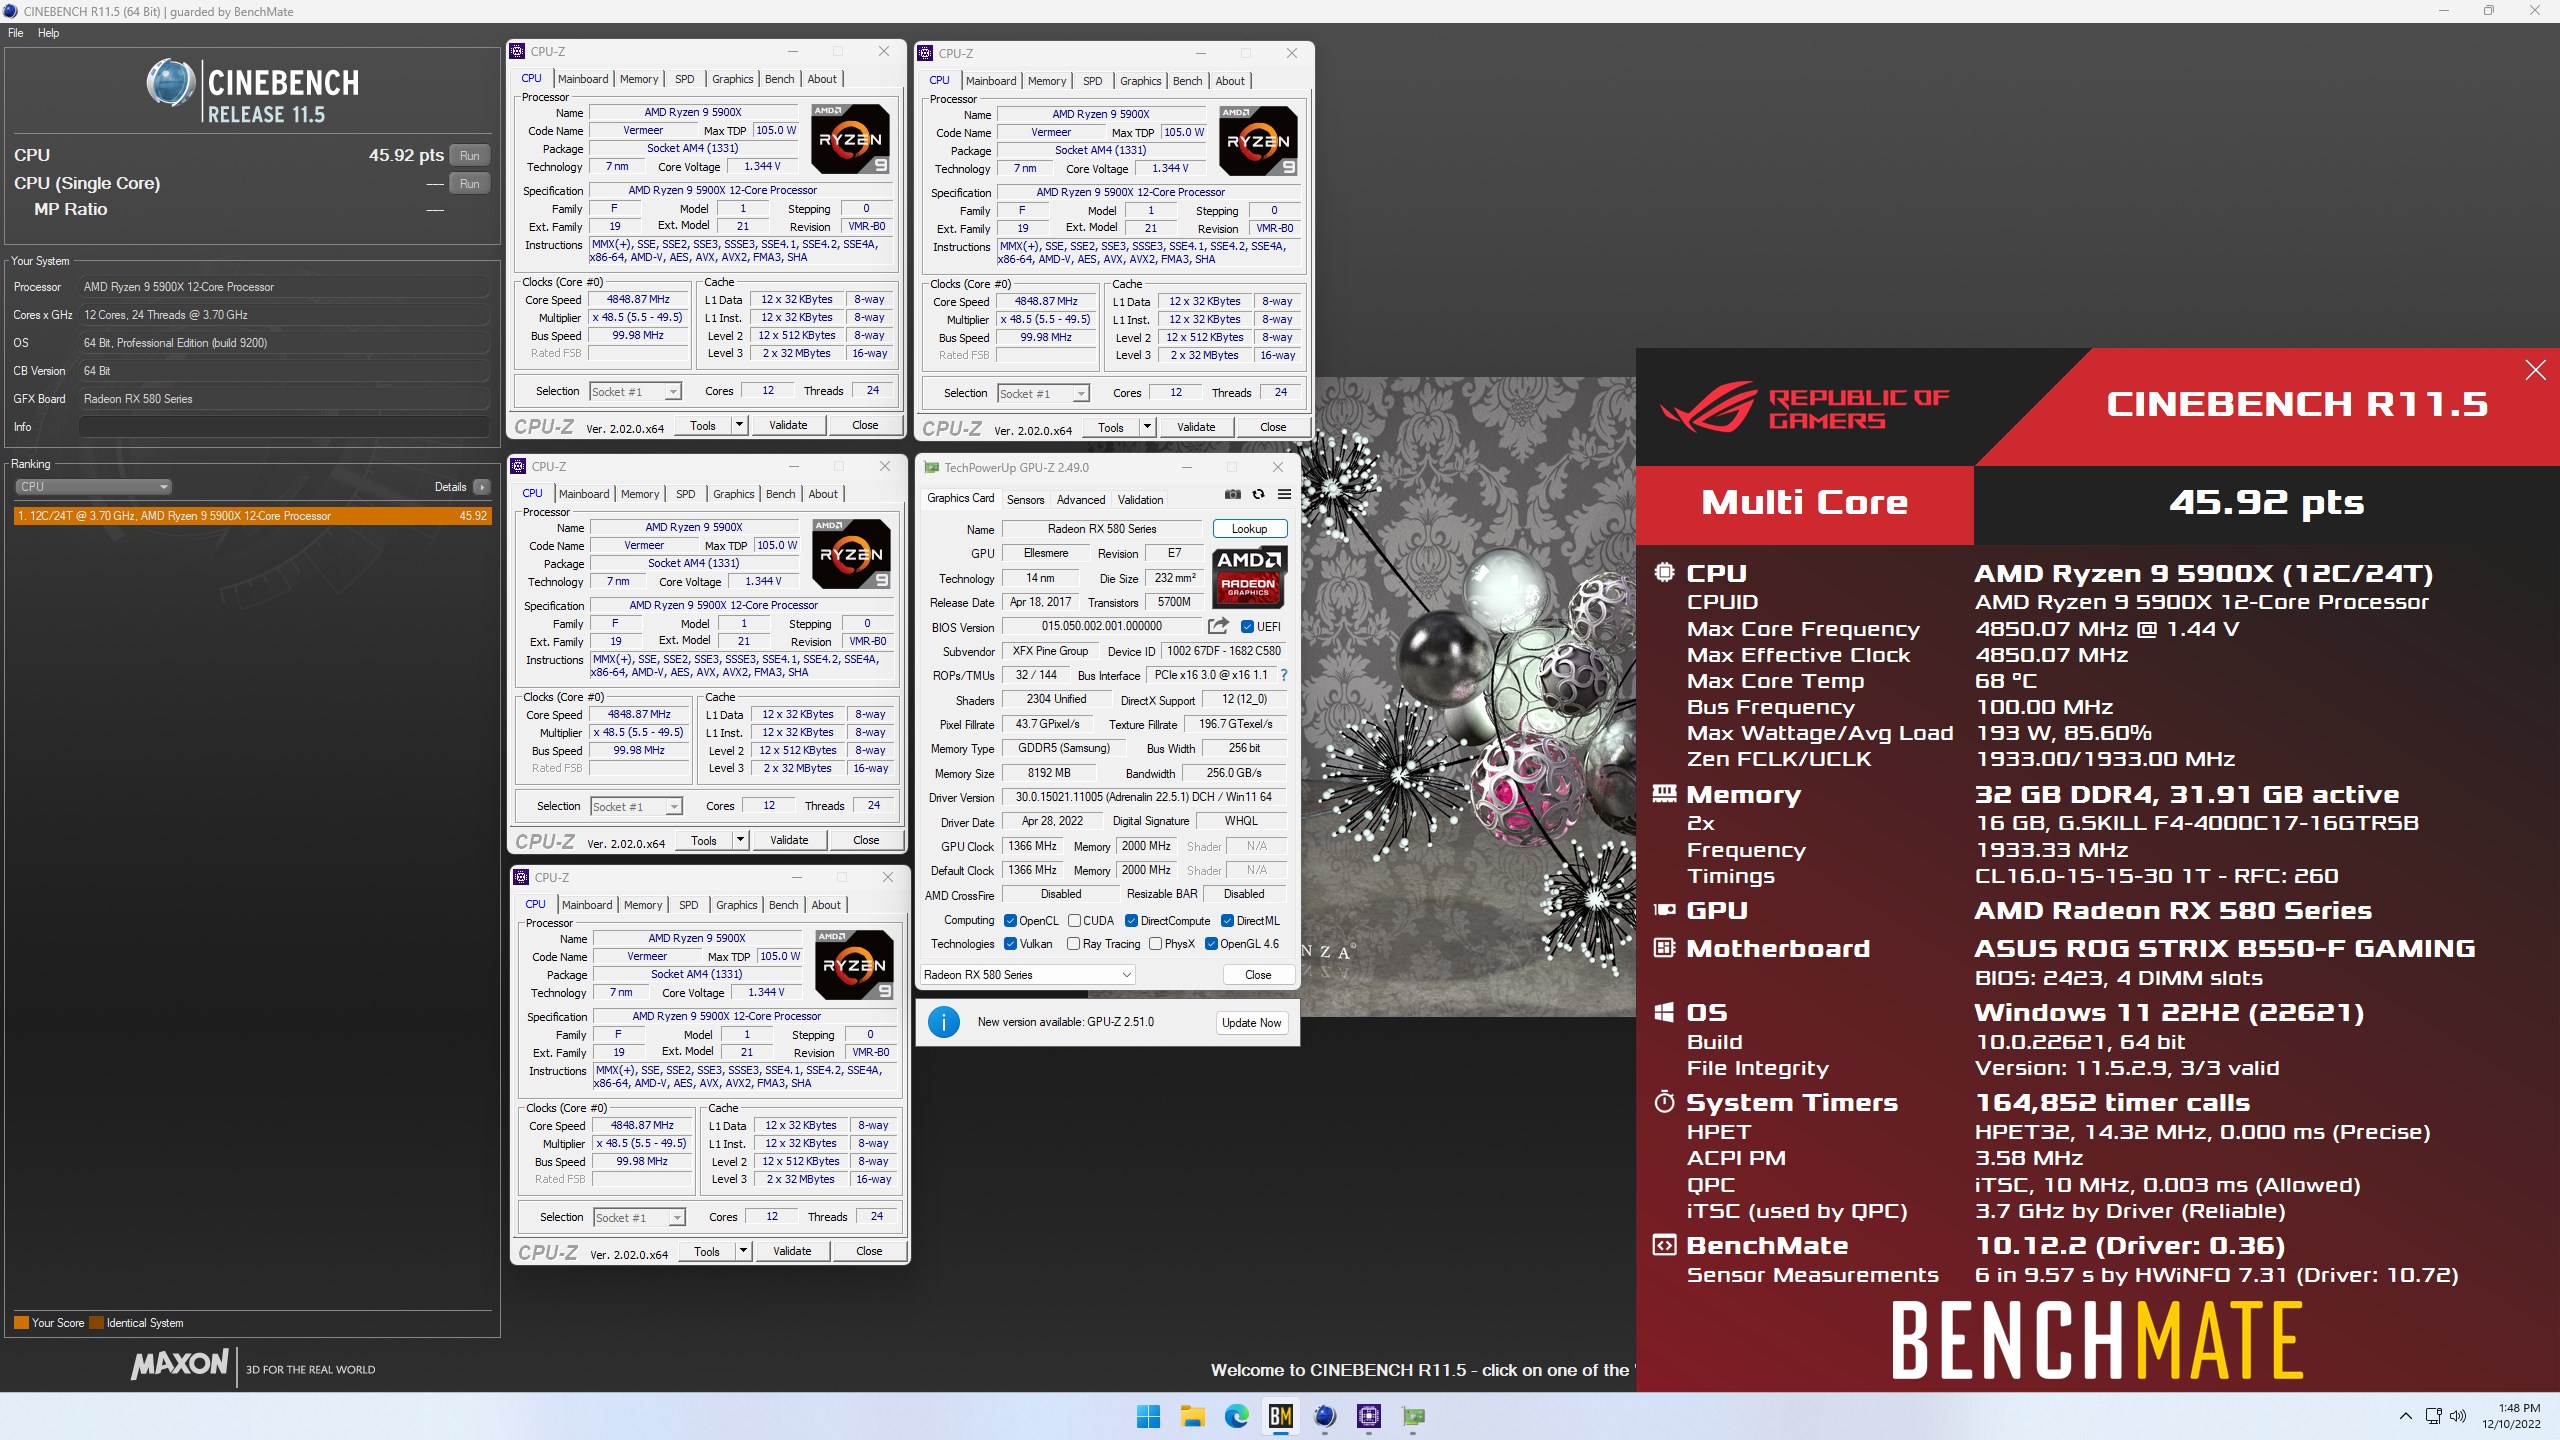Open Socket #1 selection in top-right CPU-Z
This screenshot has width=2560, height=1440.
[1043, 394]
